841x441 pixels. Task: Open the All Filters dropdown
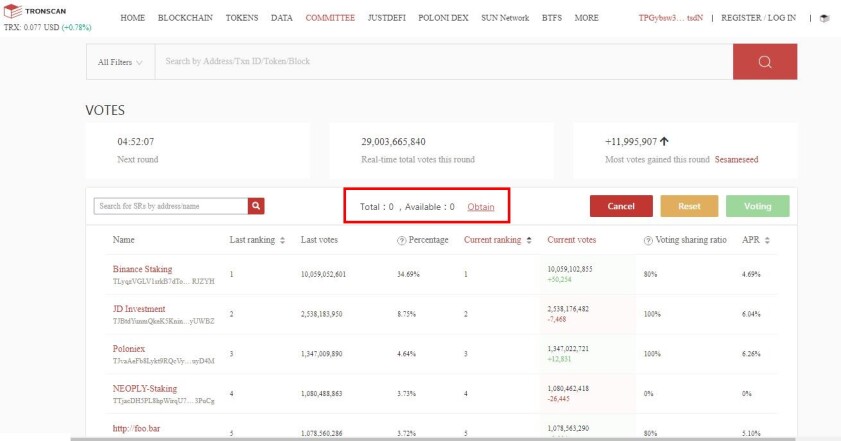tap(120, 62)
